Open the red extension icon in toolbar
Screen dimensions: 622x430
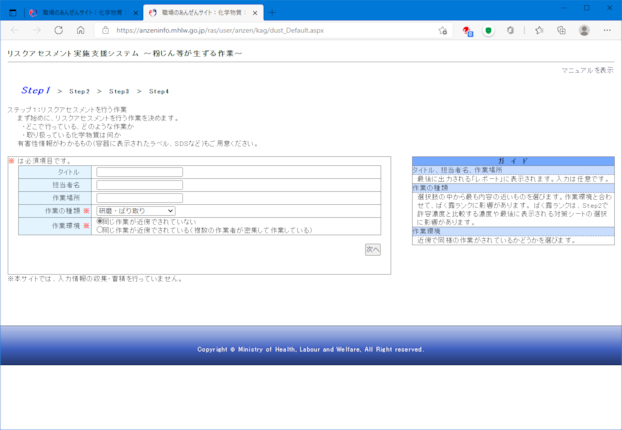(x=467, y=31)
